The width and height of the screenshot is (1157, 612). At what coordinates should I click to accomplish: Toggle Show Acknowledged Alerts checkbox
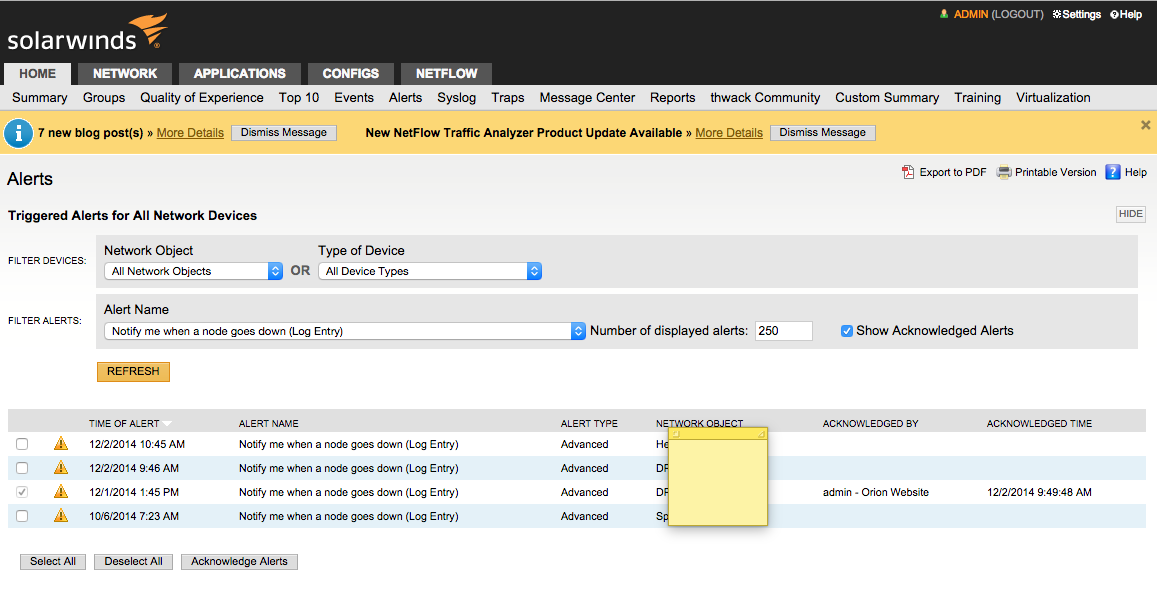(x=847, y=331)
